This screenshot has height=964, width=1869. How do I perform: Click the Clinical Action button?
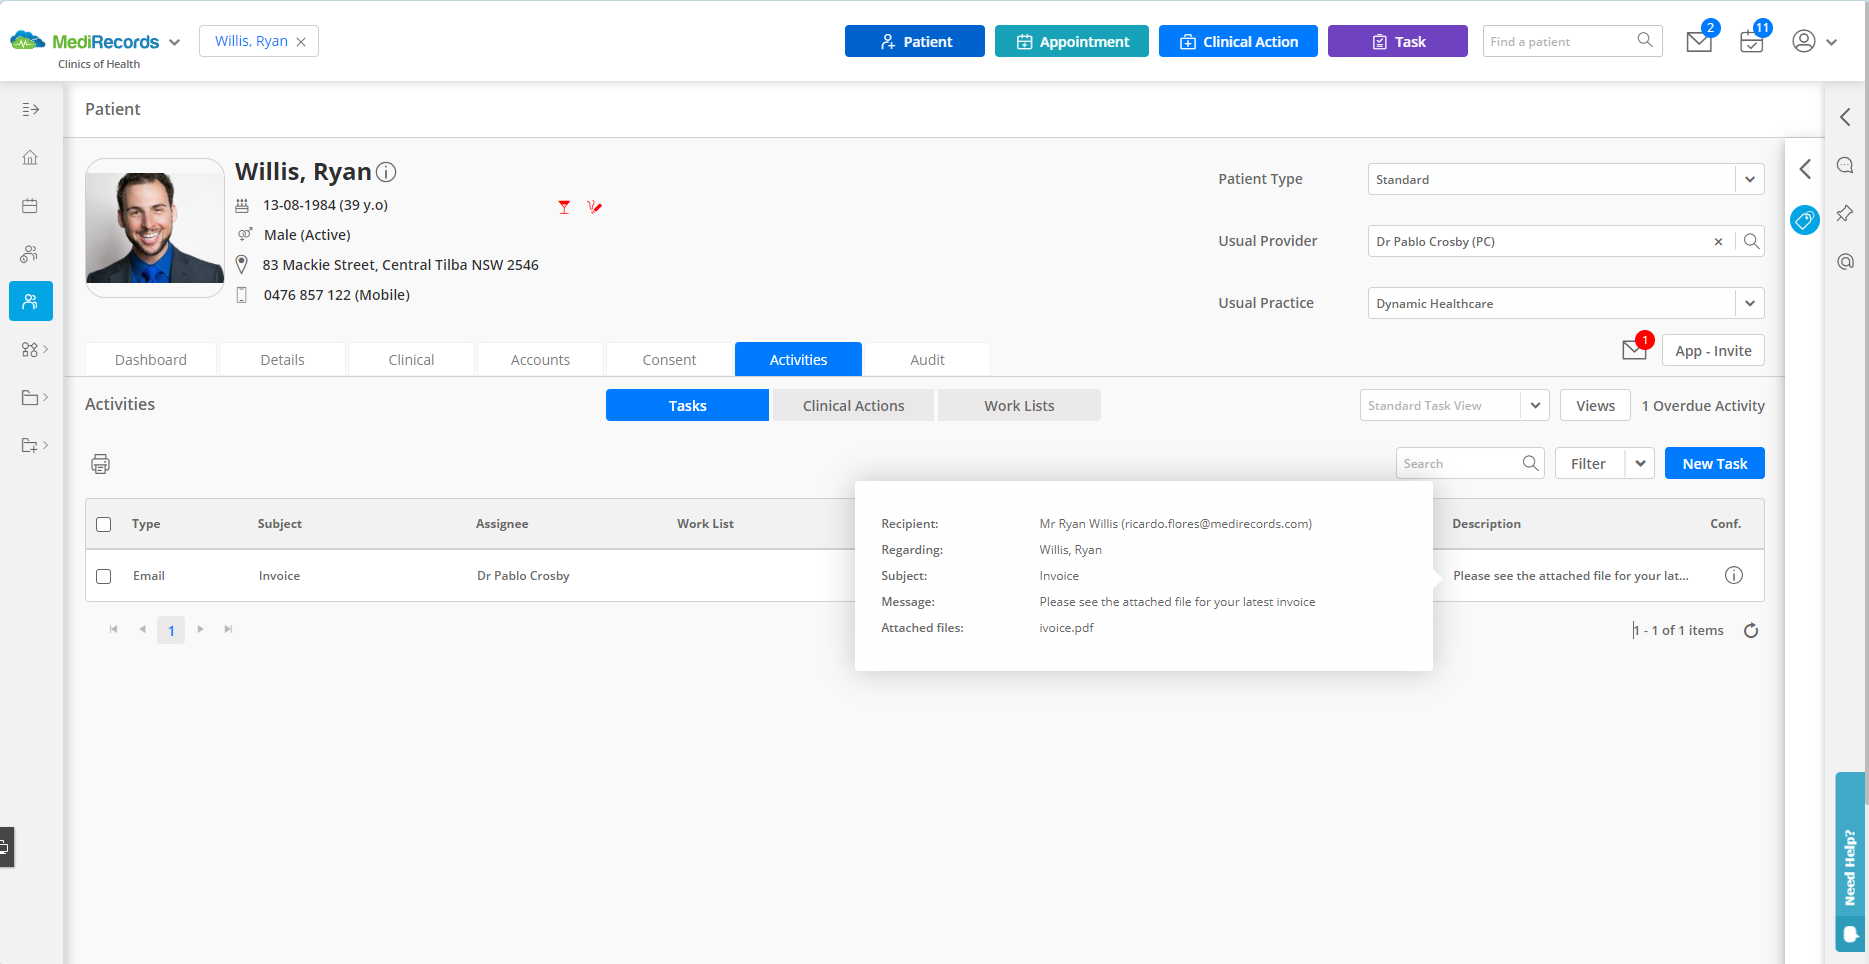click(1238, 41)
